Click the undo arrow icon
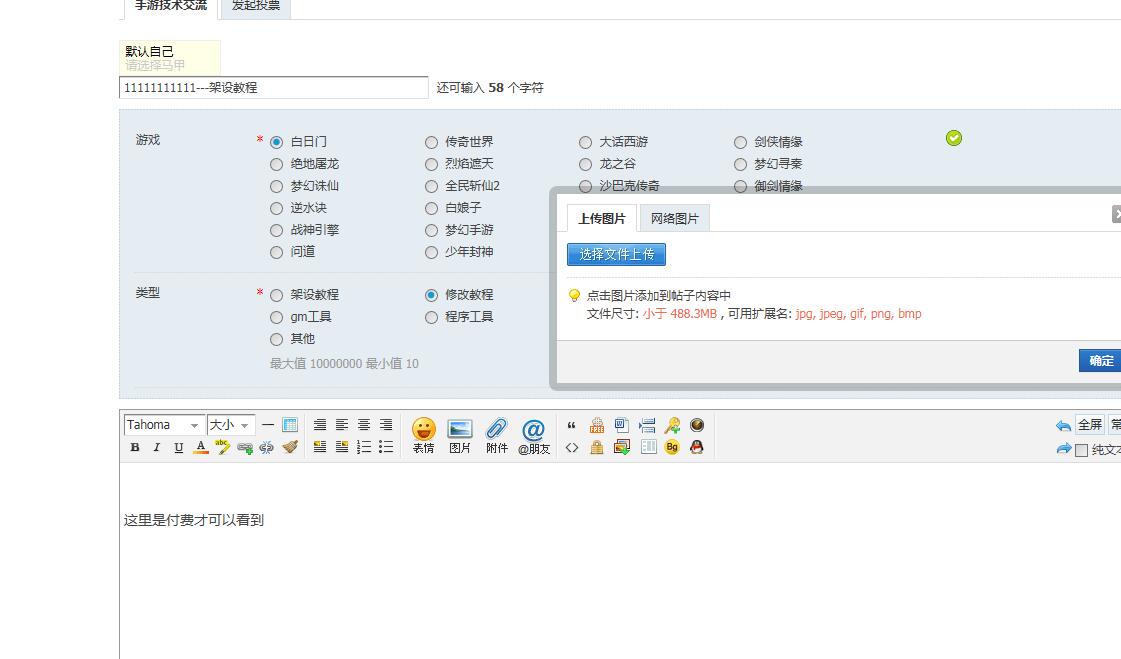Screen dimensions: 1121x659 point(1063,426)
